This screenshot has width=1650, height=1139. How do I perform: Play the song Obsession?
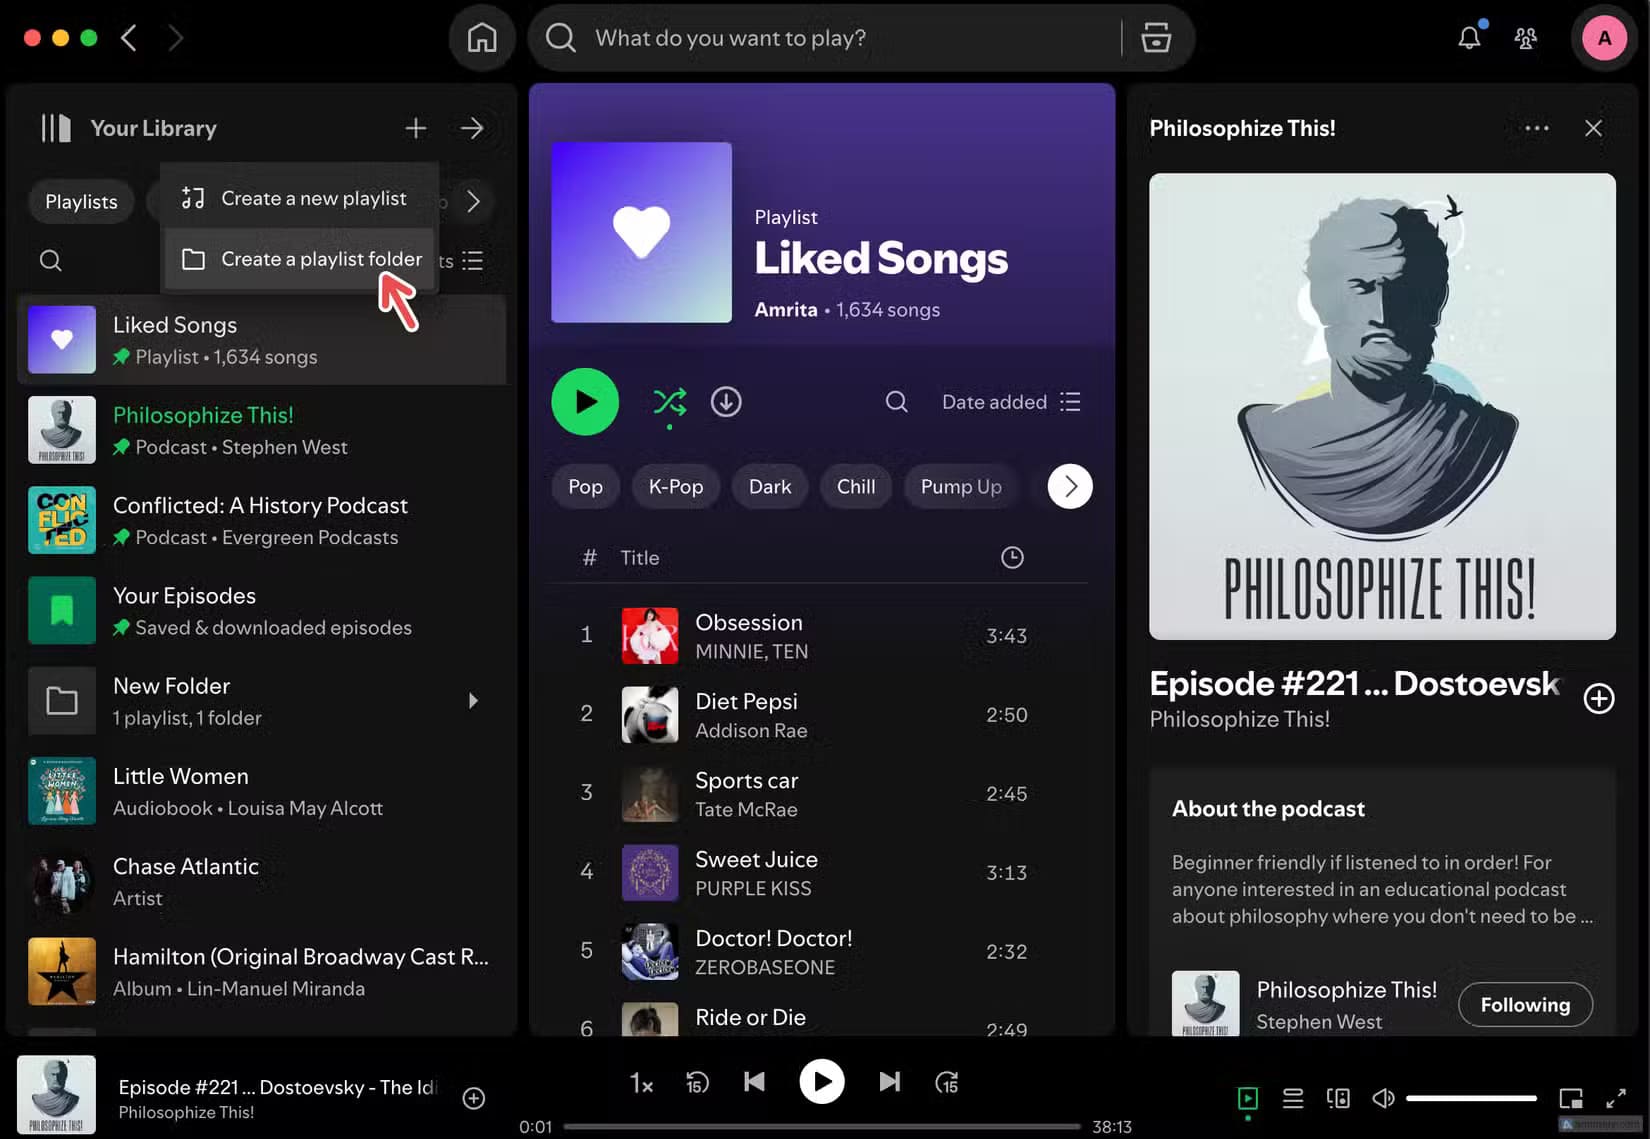[818, 636]
